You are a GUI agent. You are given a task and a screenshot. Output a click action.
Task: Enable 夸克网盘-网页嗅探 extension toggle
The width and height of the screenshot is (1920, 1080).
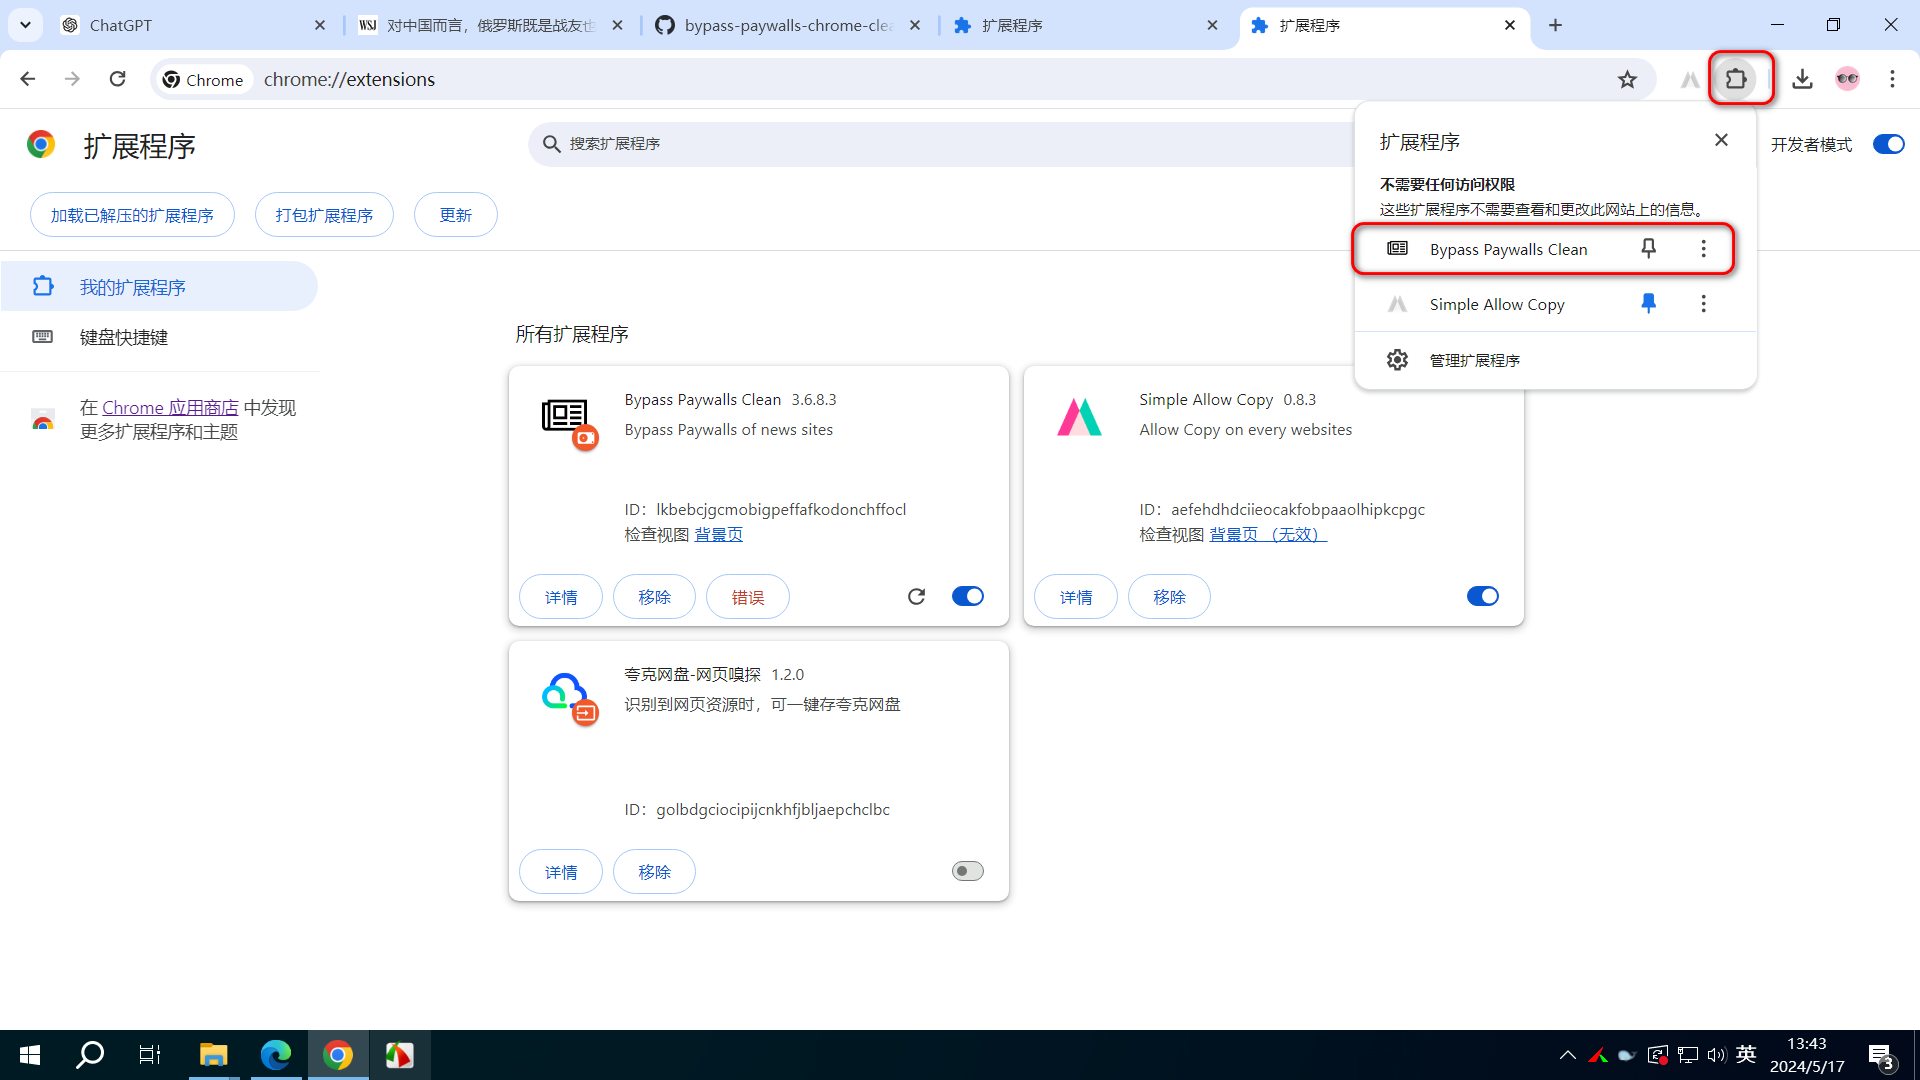[x=967, y=871]
